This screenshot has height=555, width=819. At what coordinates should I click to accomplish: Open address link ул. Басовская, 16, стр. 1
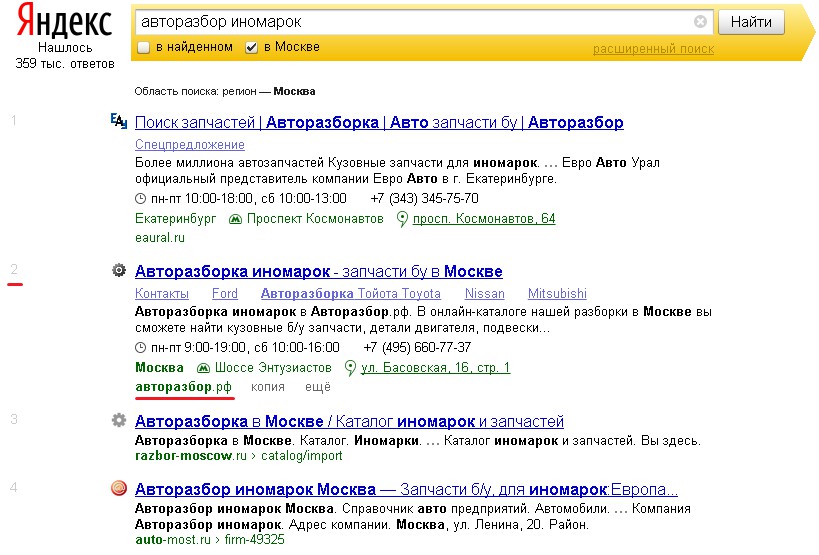tap(435, 368)
